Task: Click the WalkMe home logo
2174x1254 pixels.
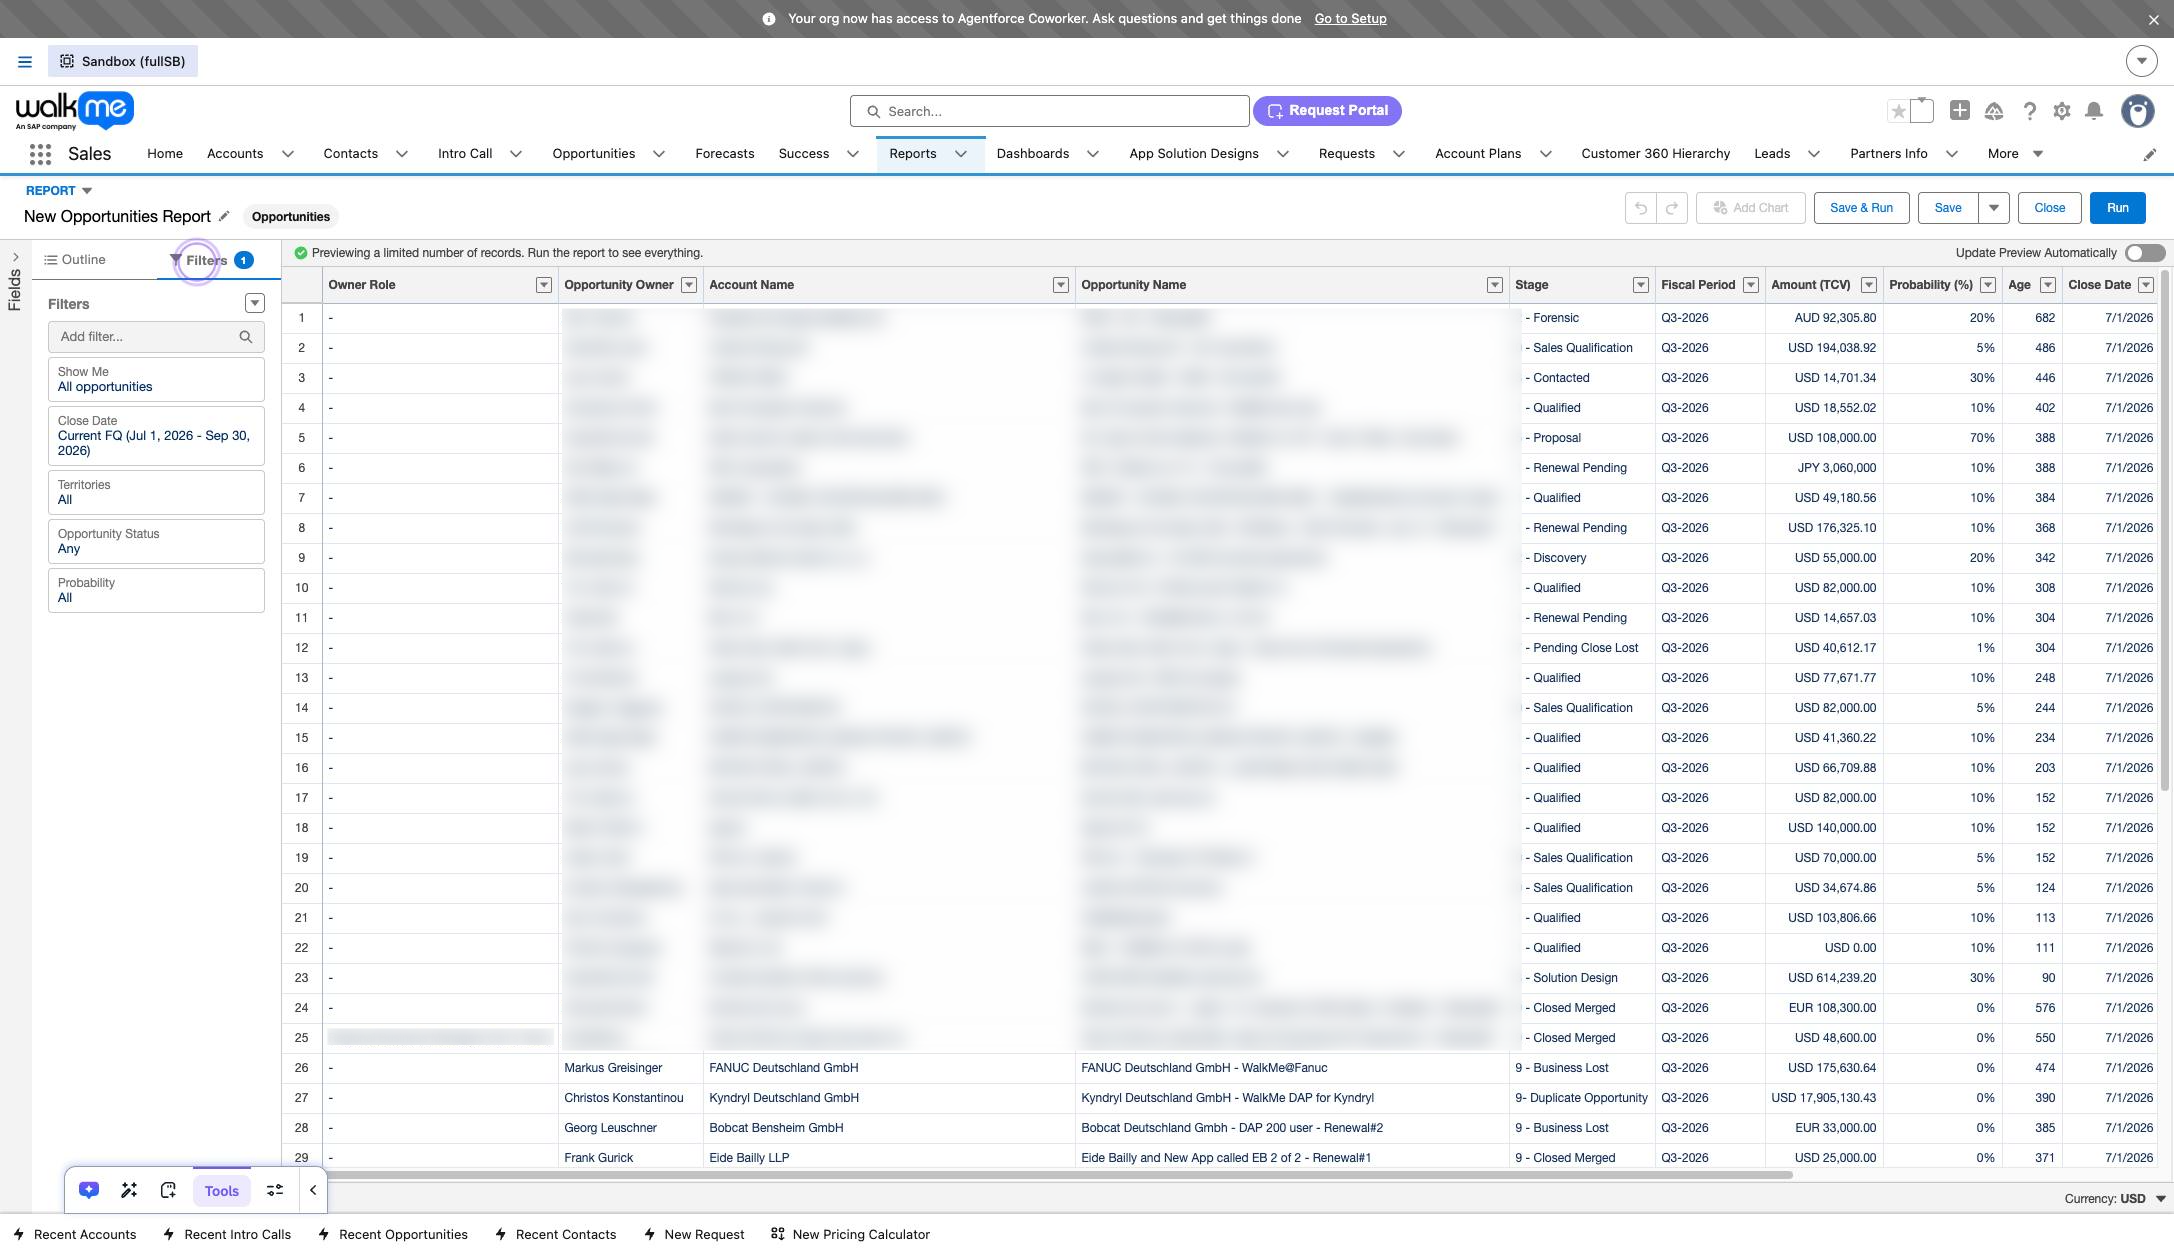Action: click(x=75, y=110)
